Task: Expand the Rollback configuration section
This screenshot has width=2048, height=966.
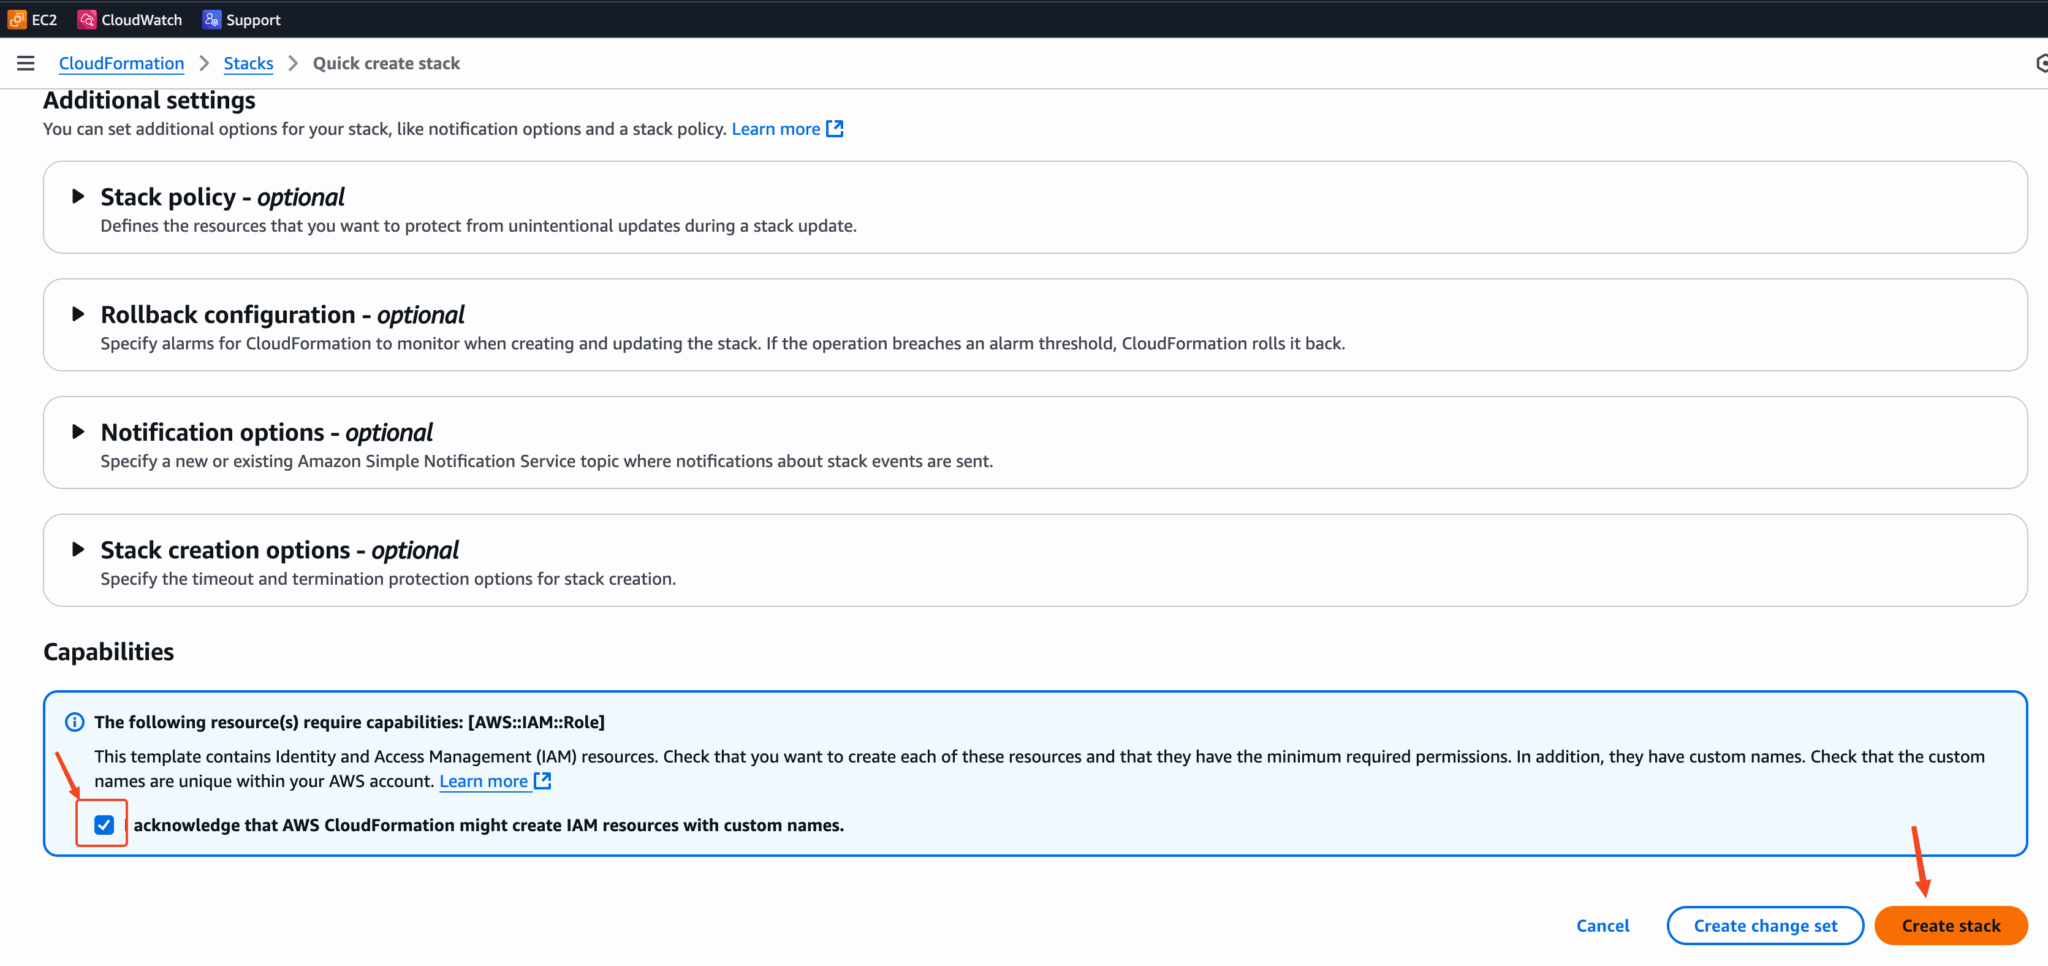Action: click(x=78, y=314)
